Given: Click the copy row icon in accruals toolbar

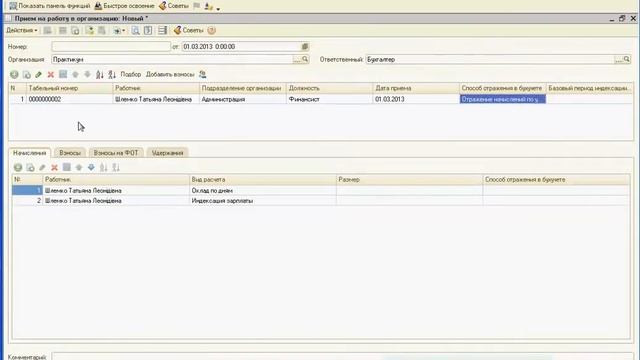Looking at the screenshot, I should [x=30, y=168].
